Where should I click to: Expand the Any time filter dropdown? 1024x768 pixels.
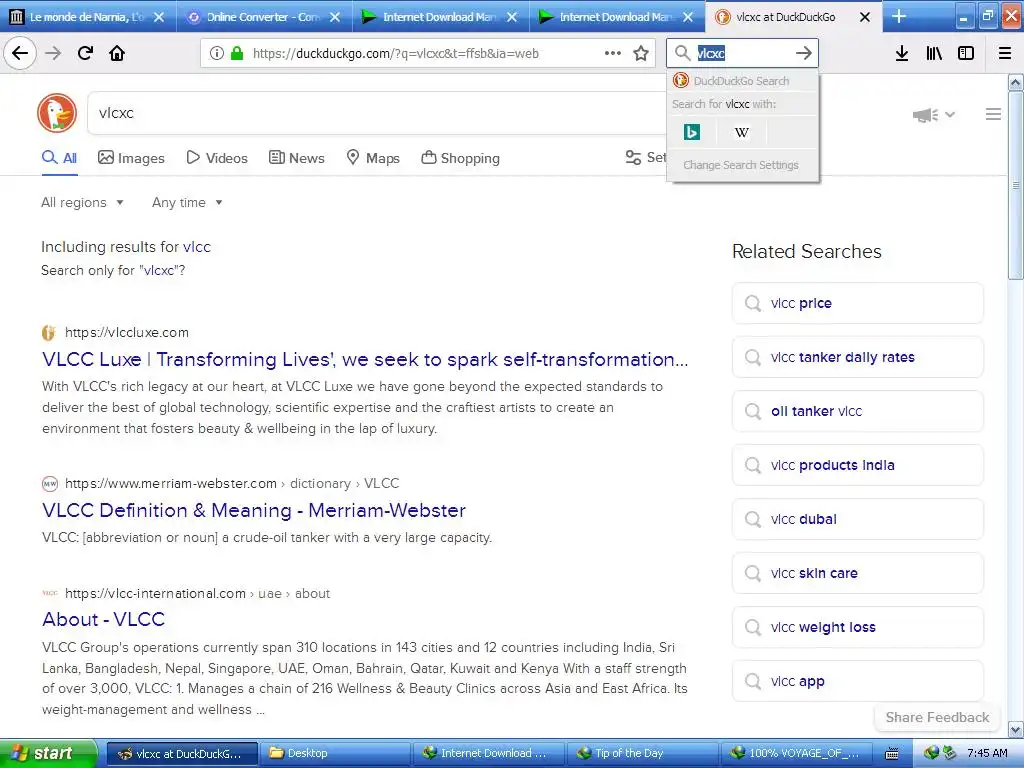[187, 202]
